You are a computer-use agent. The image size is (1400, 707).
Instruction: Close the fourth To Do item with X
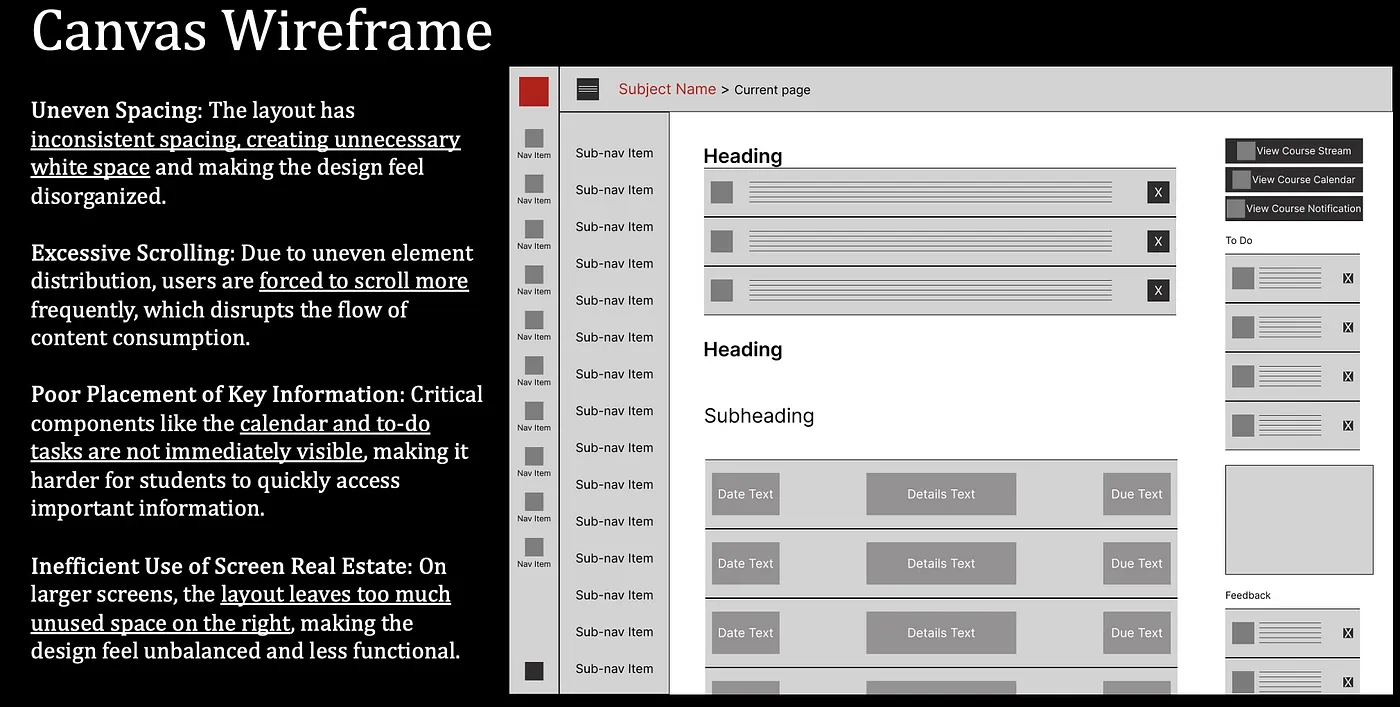coord(1348,425)
